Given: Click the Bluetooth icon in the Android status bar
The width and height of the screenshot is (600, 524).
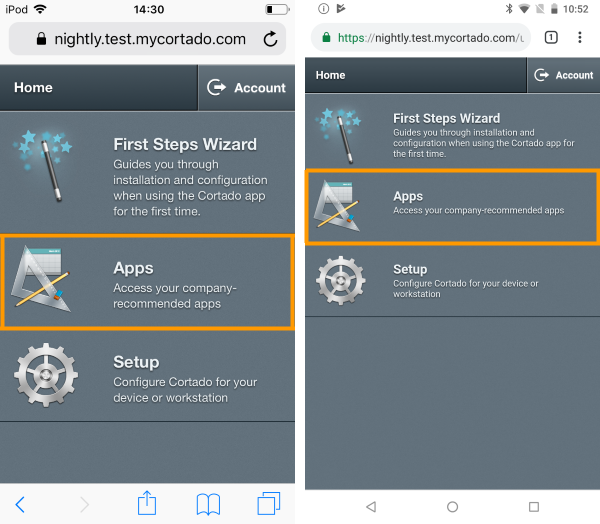Looking at the screenshot, I should click(509, 8).
